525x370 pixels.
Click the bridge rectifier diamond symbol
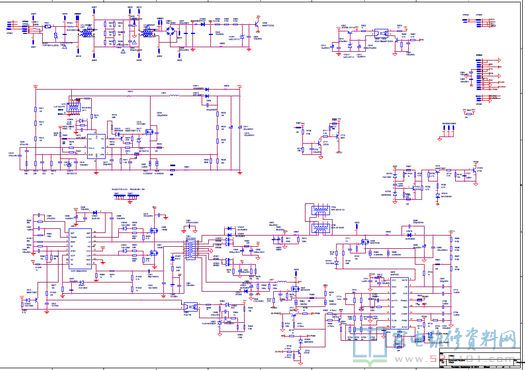[x=171, y=31]
